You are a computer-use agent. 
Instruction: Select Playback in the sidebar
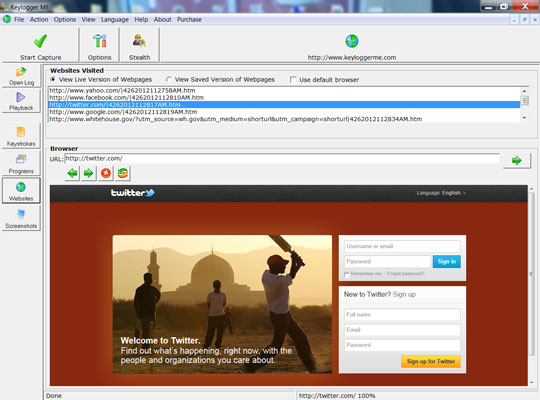point(21,101)
